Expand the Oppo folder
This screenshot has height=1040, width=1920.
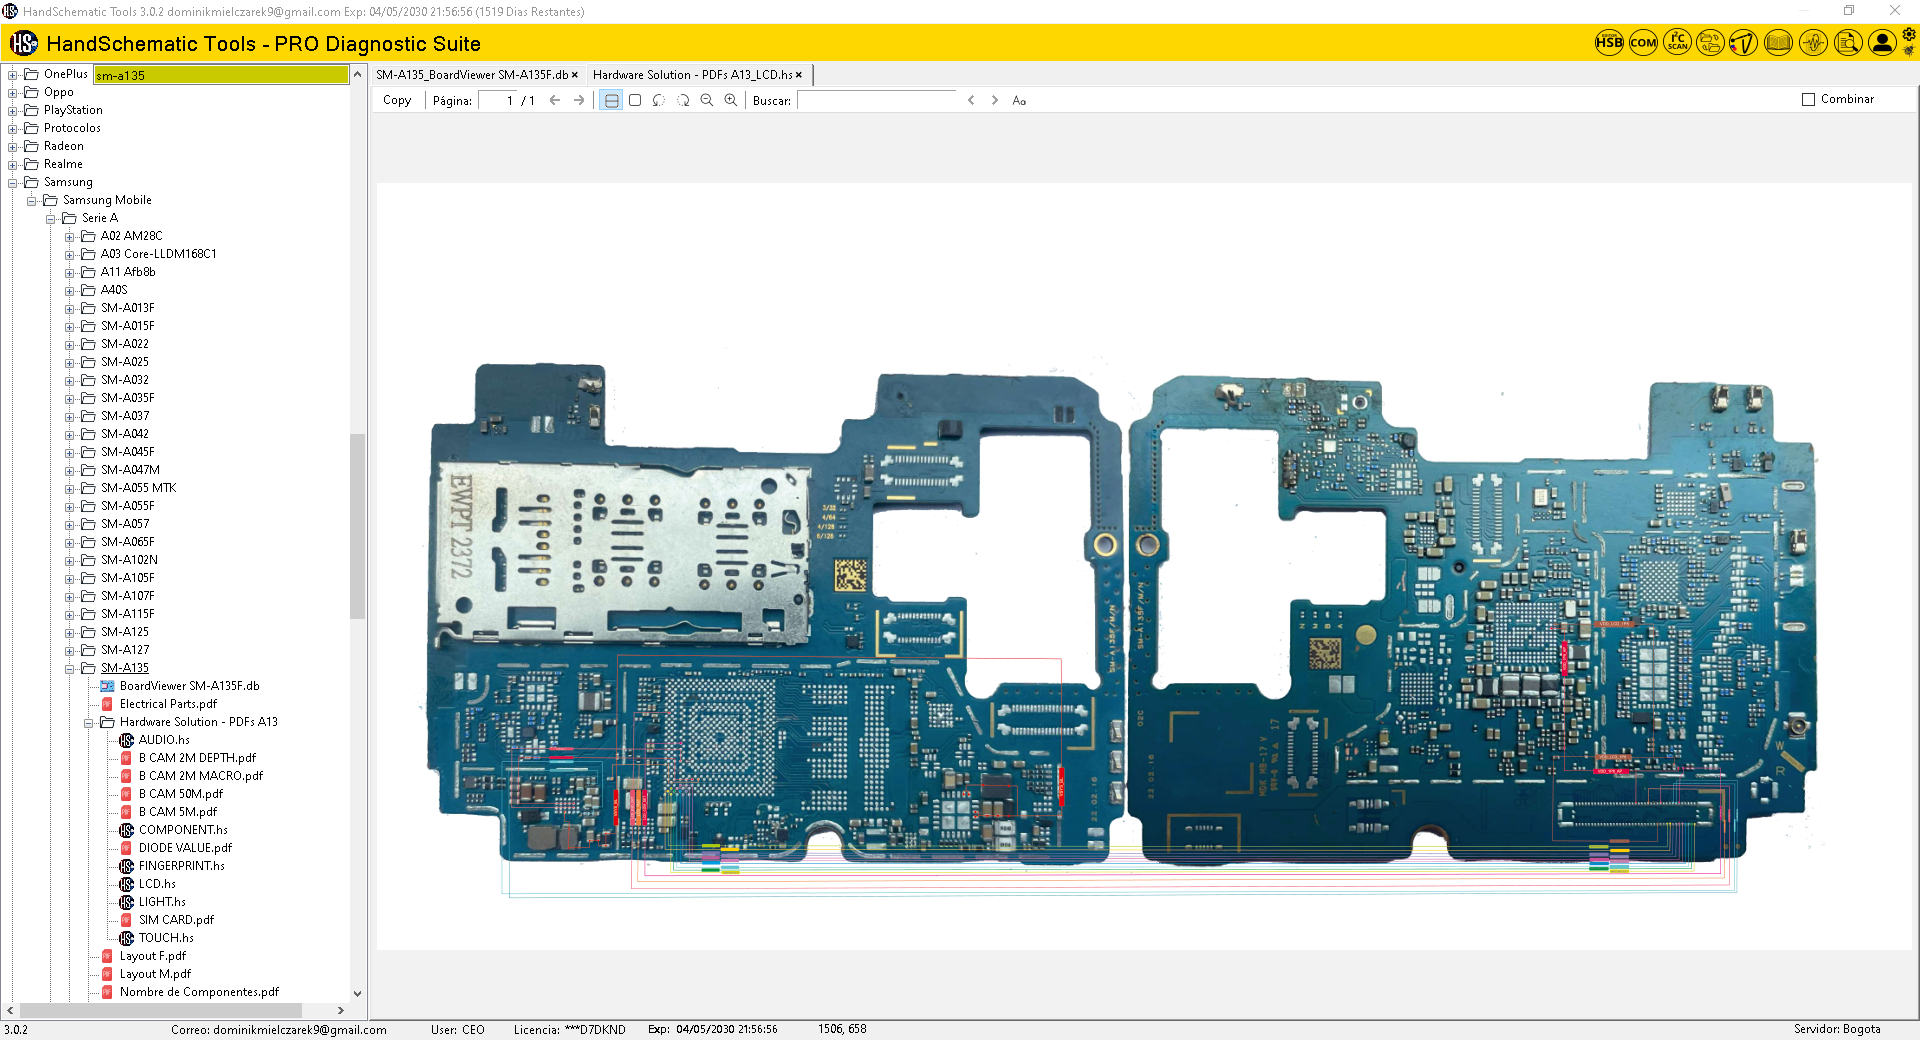tap(13, 92)
